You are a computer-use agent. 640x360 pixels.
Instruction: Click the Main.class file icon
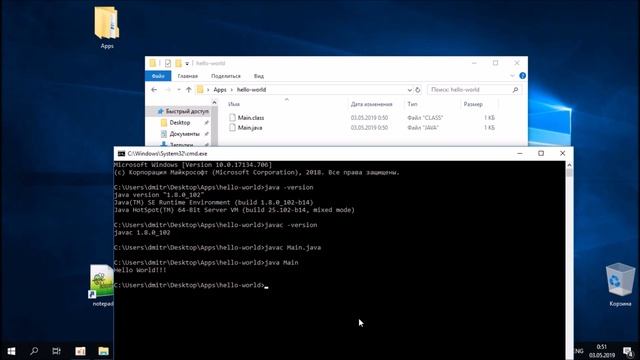click(x=232, y=118)
